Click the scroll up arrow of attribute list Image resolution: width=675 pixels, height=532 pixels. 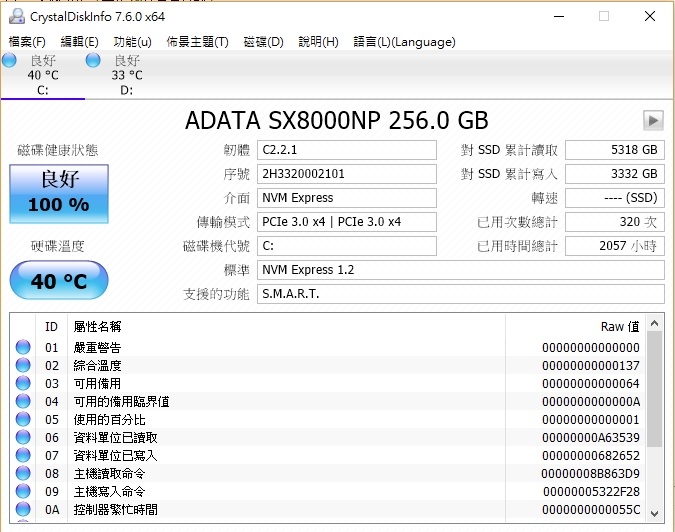pos(654,323)
